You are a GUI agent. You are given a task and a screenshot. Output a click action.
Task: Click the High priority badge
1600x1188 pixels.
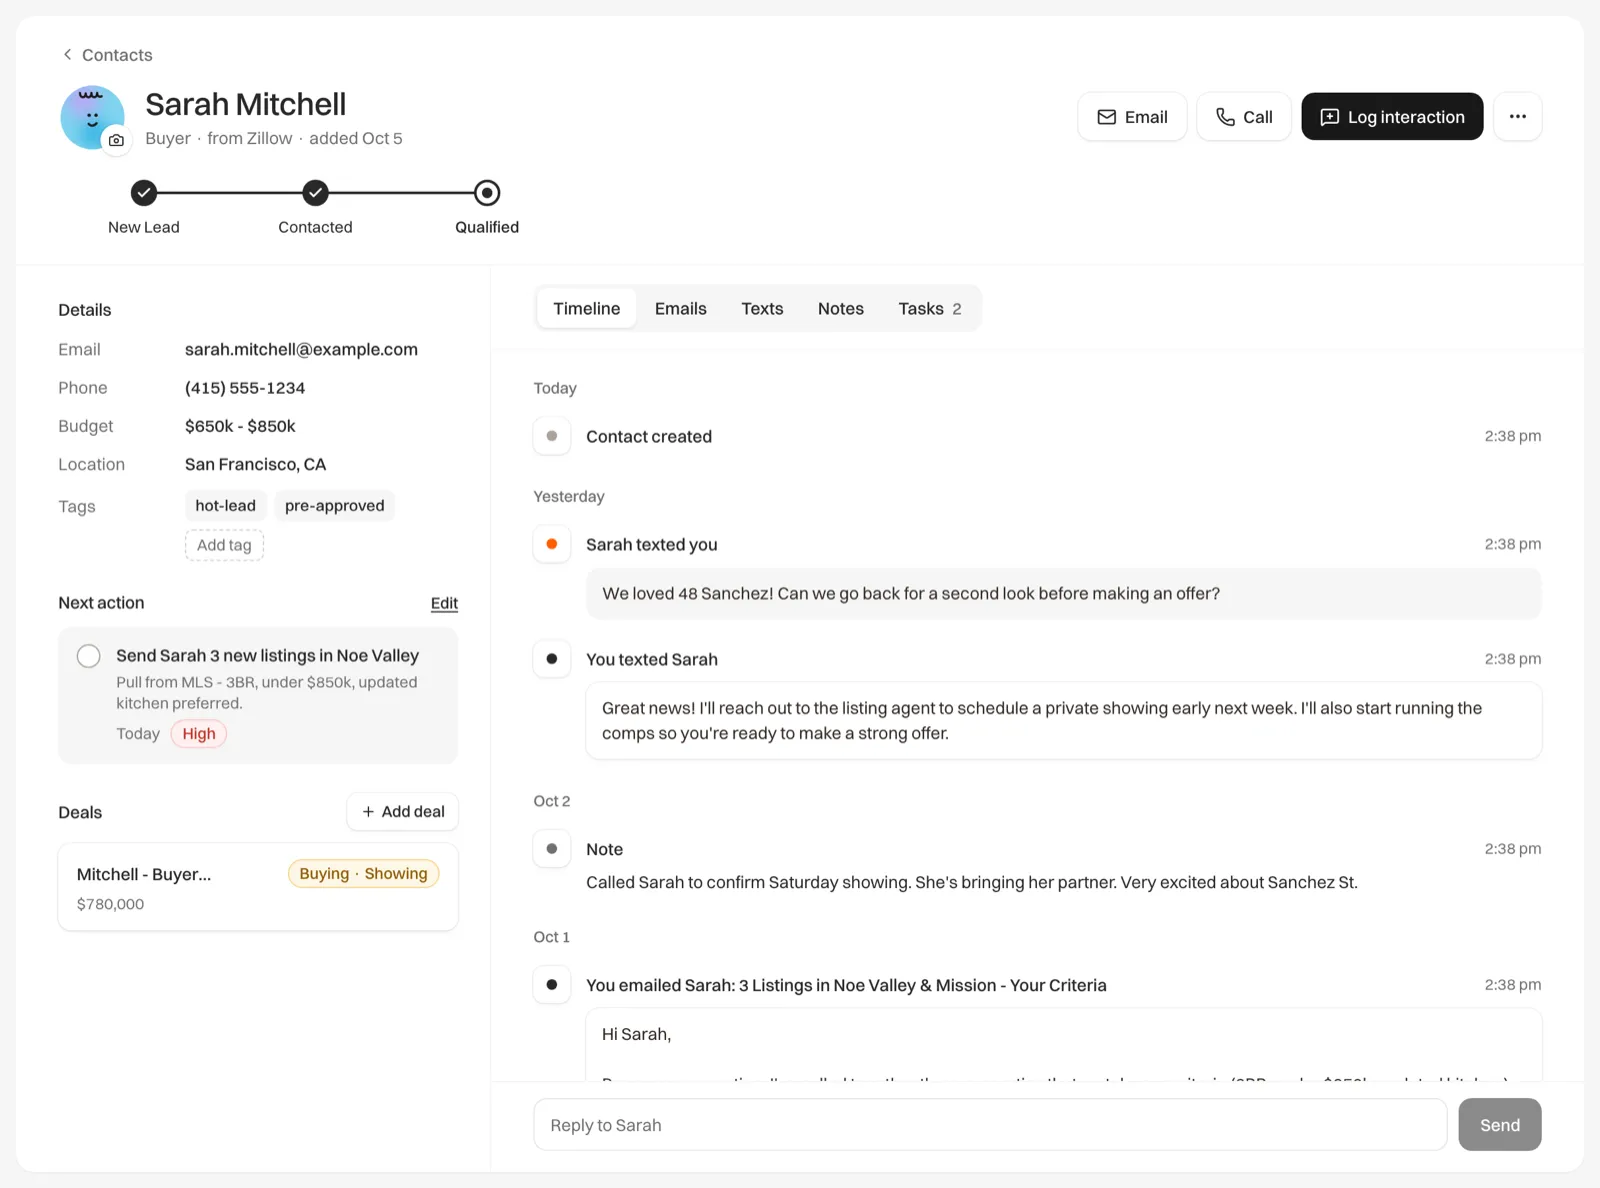[x=199, y=734]
